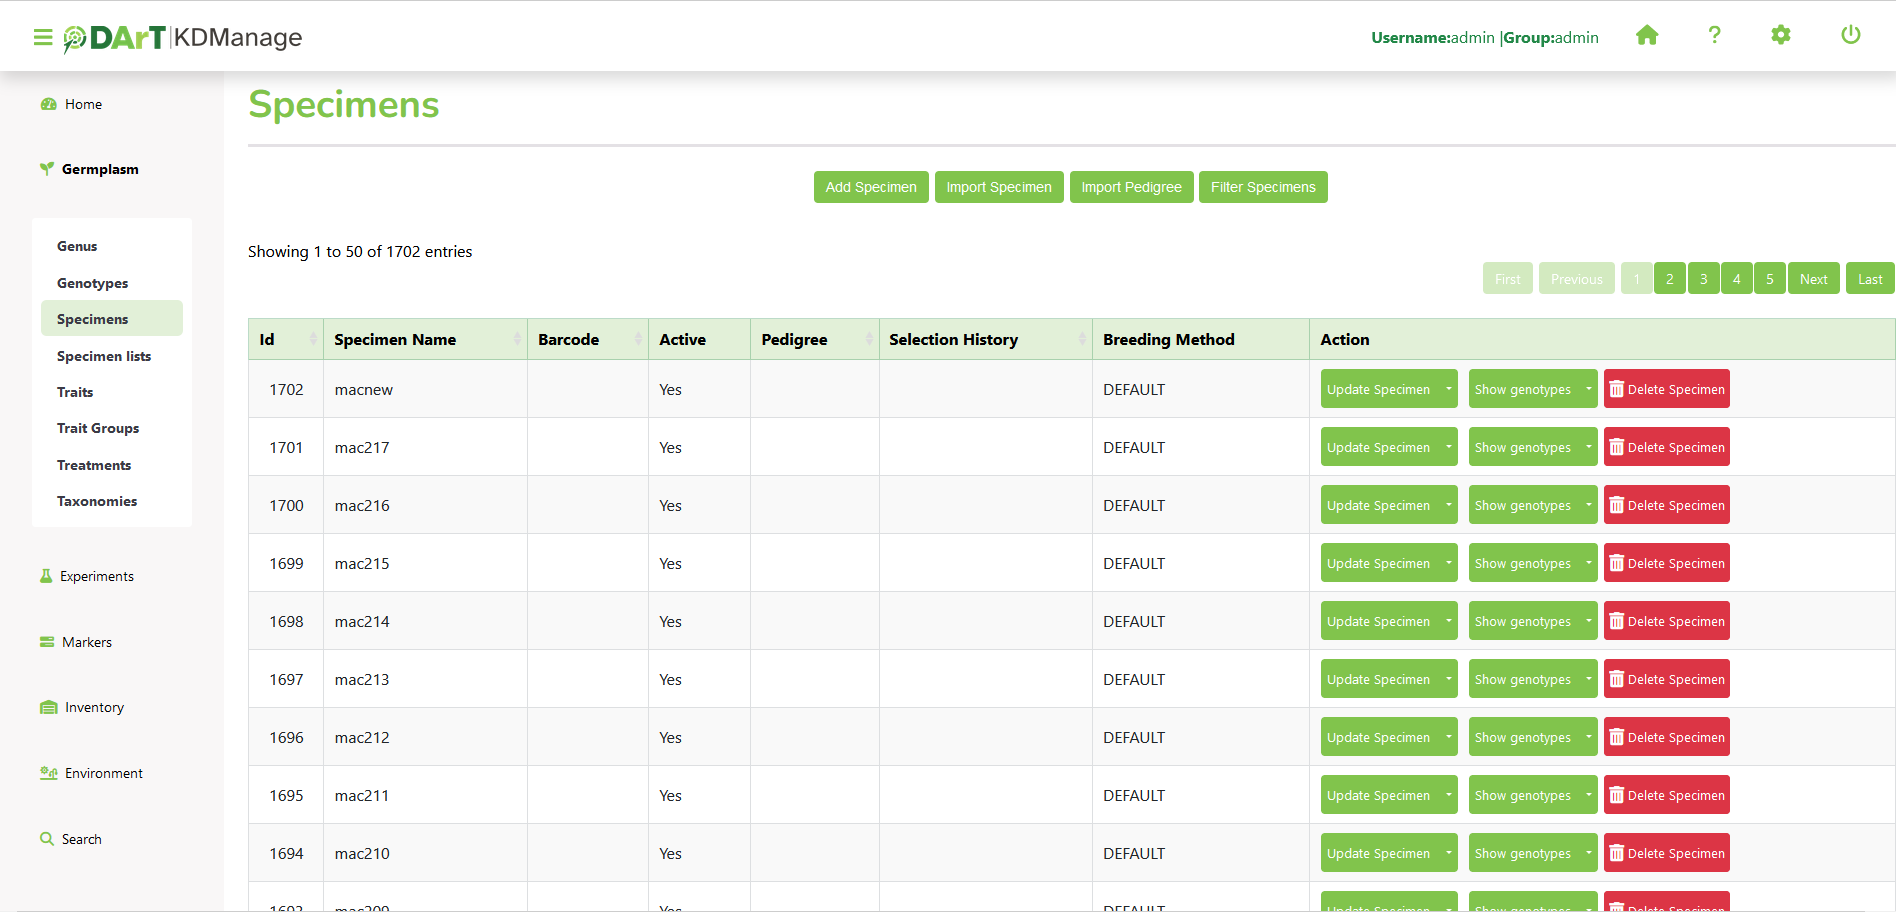Expand Germplasm menu in sidebar
Screen dimensions: 1896x912
coord(100,170)
